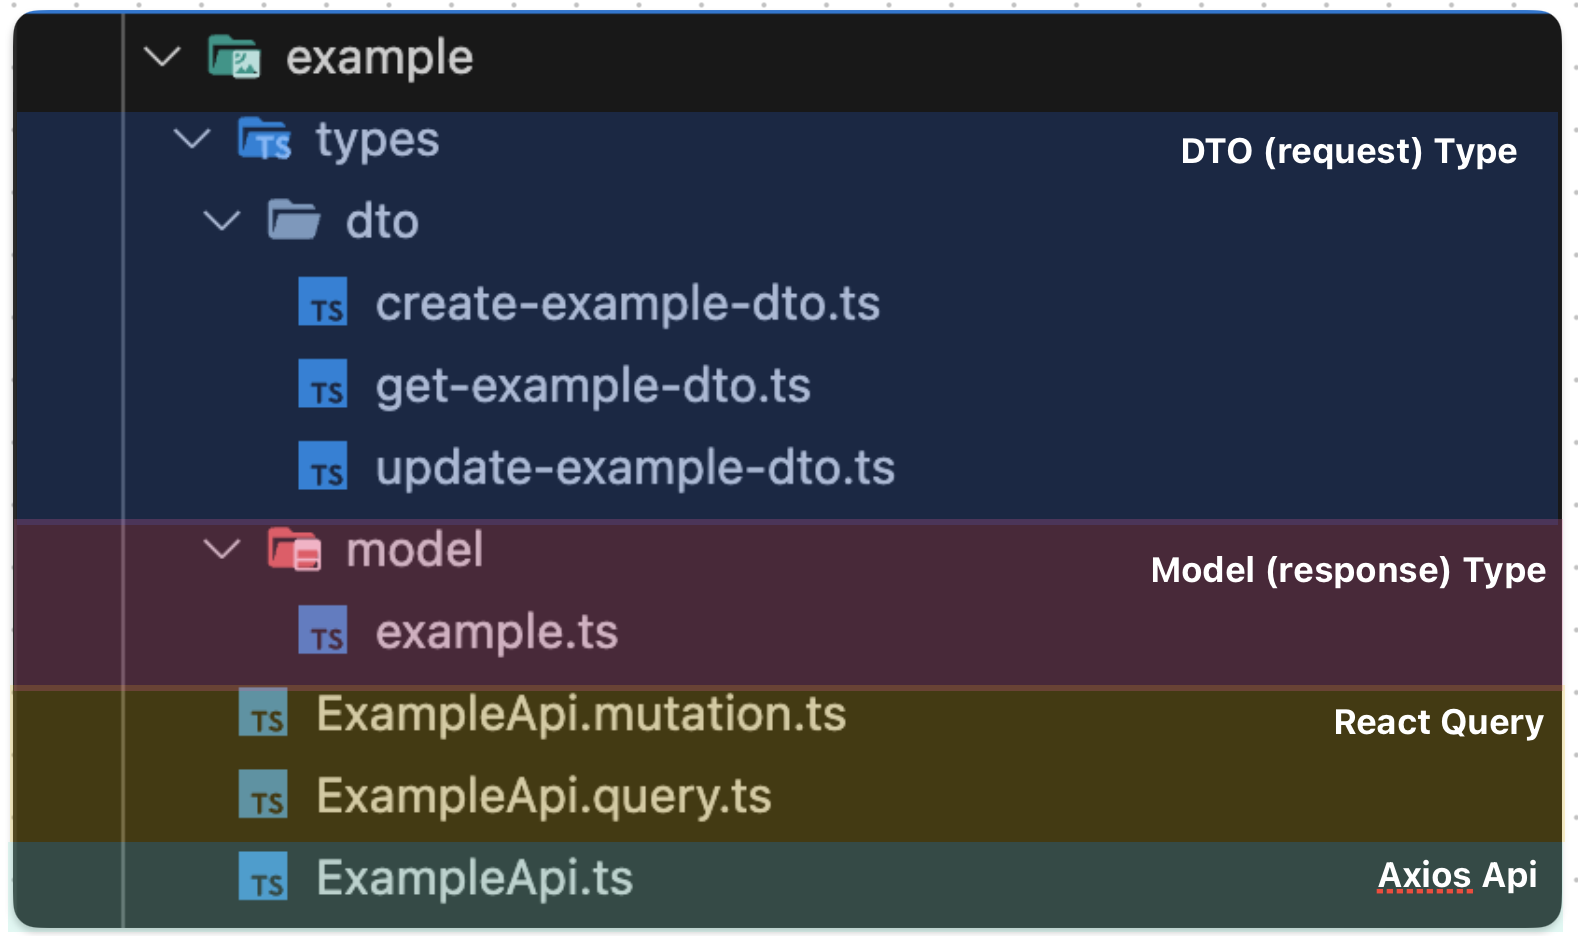The width and height of the screenshot is (1578, 936).
Task: Open create-example-dto.ts file
Action: click(627, 303)
